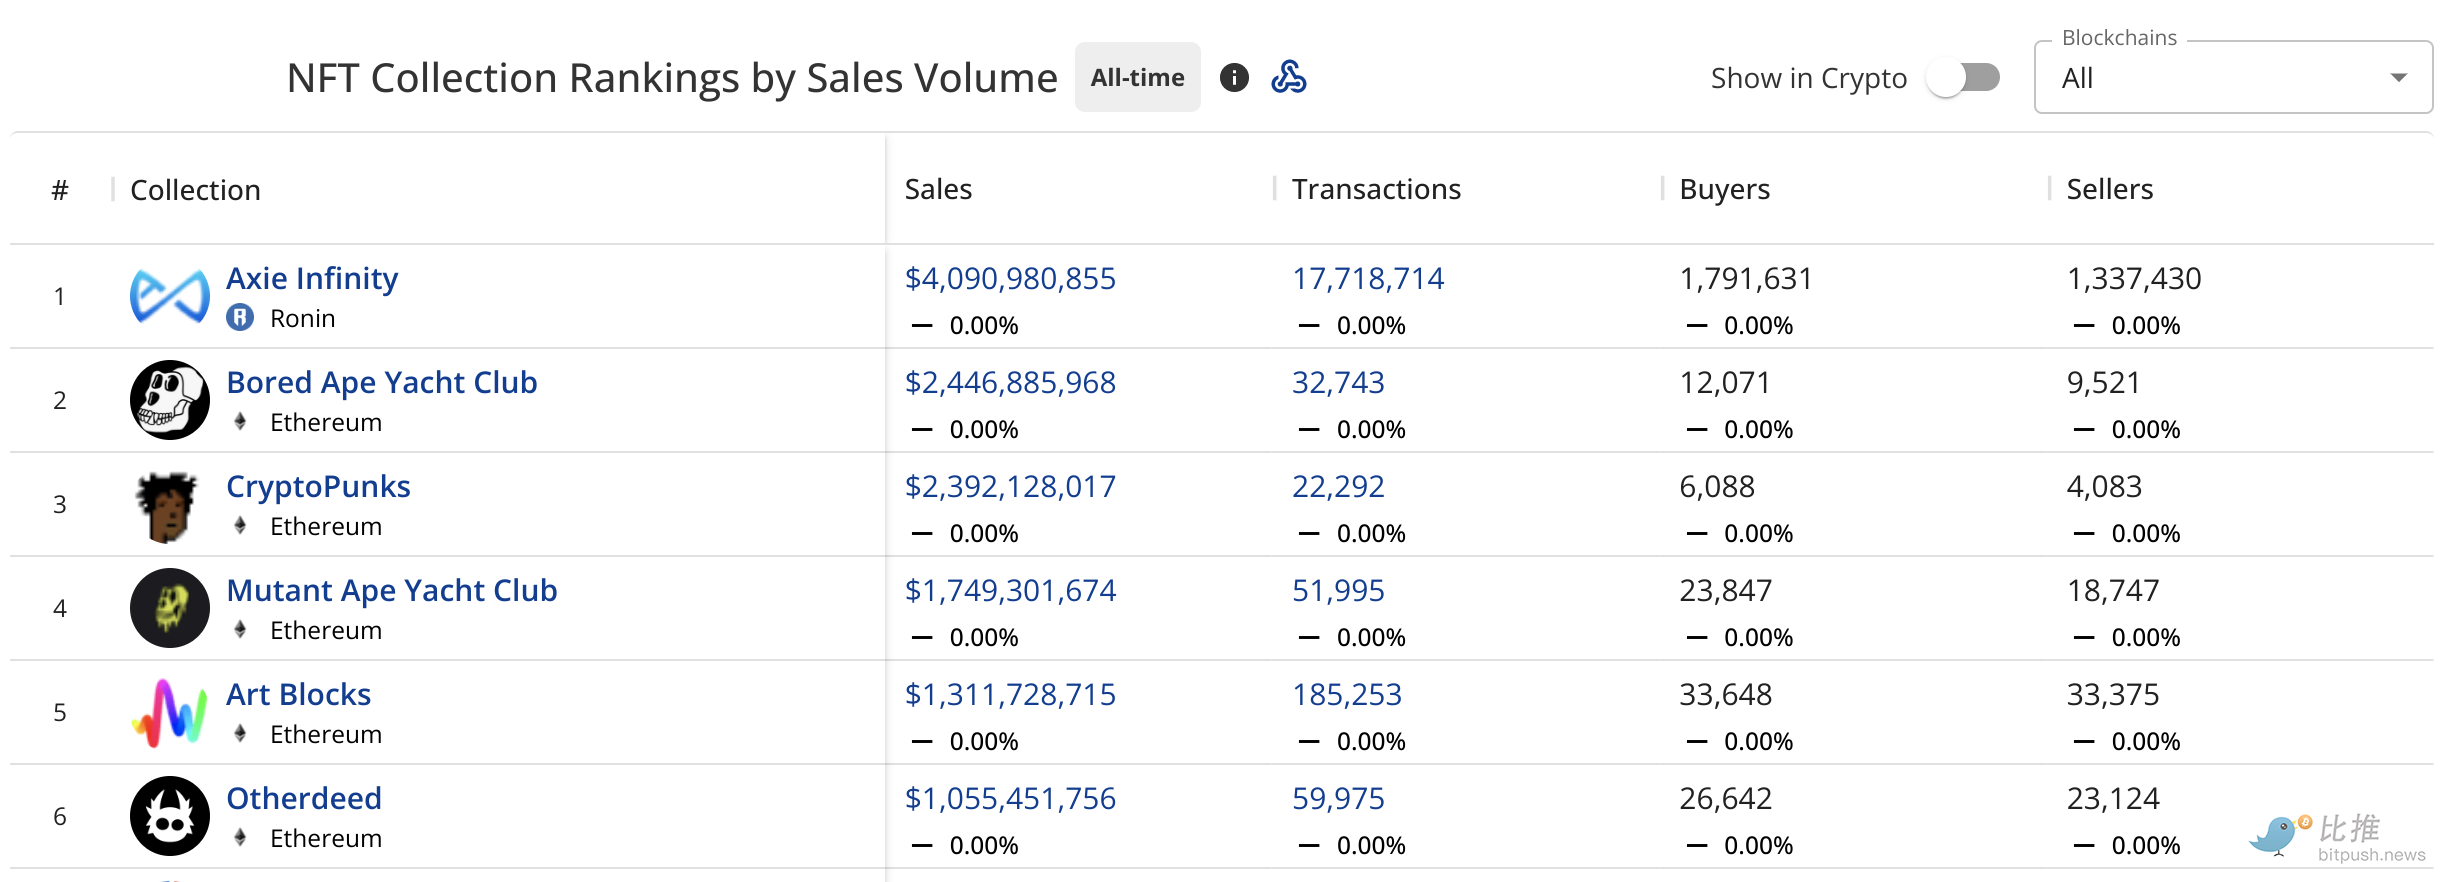Click the info icon beside All-time
Screen dimensions: 2446x882
pyautogui.click(x=1234, y=78)
